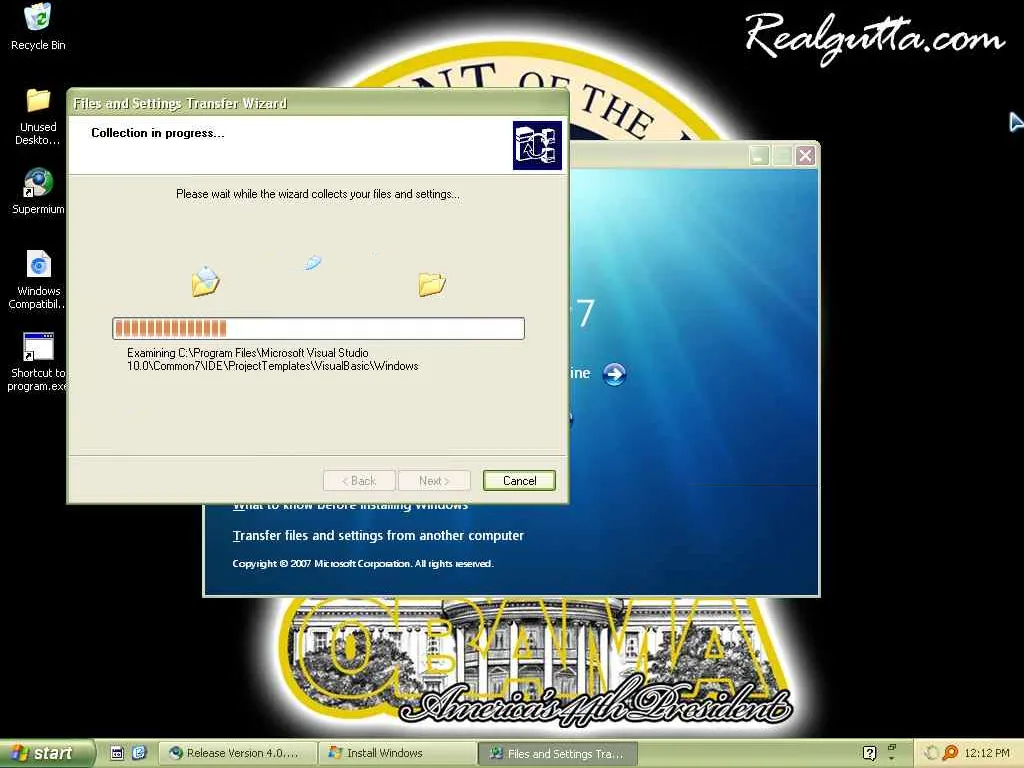Close the Install Windows window
The width and height of the screenshot is (1024, 768).
tap(805, 155)
